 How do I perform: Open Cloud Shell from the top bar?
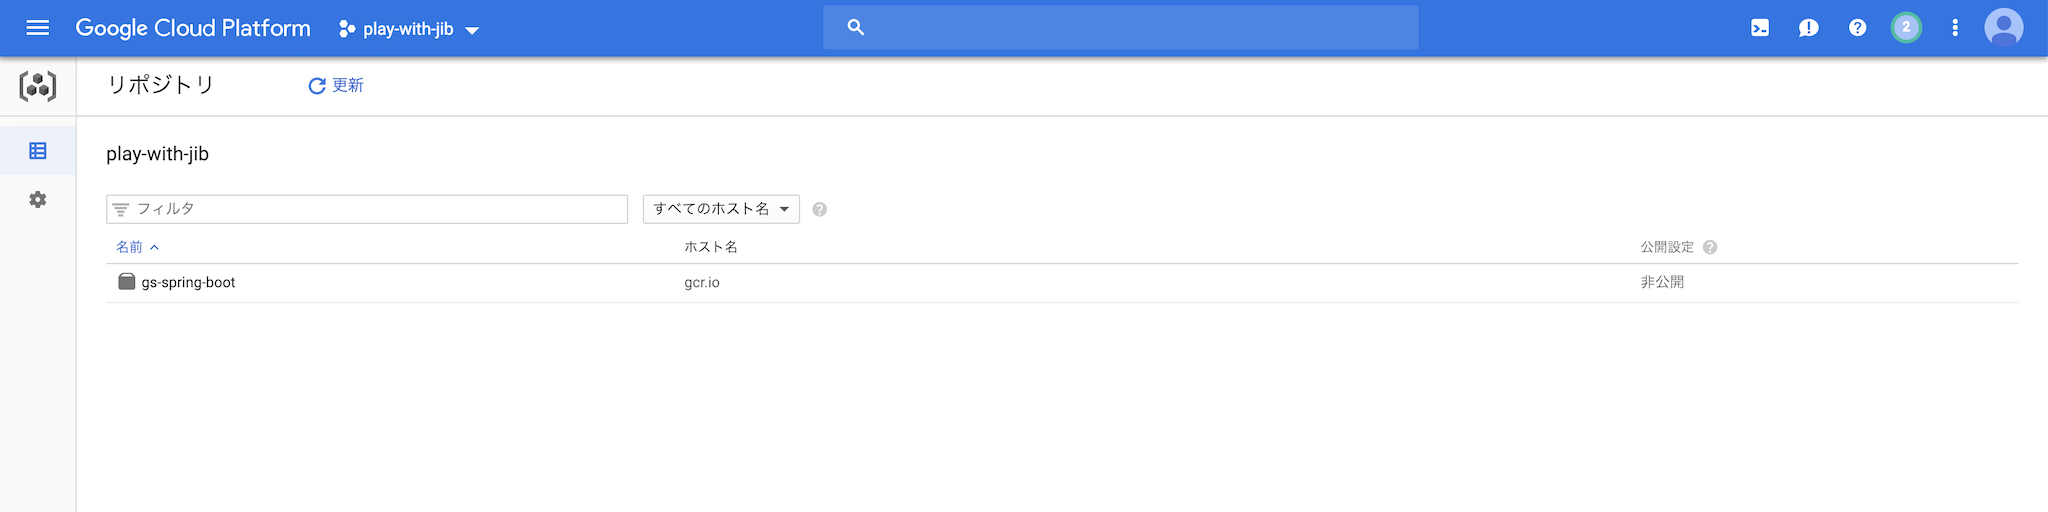pyautogui.click(x=1760, y=28)
